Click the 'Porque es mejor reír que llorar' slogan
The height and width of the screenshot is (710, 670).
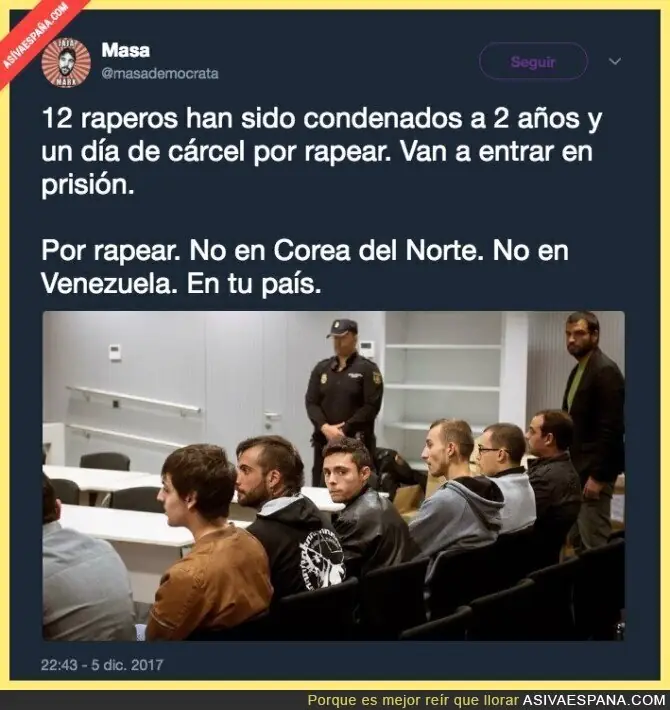click(413, 700)
